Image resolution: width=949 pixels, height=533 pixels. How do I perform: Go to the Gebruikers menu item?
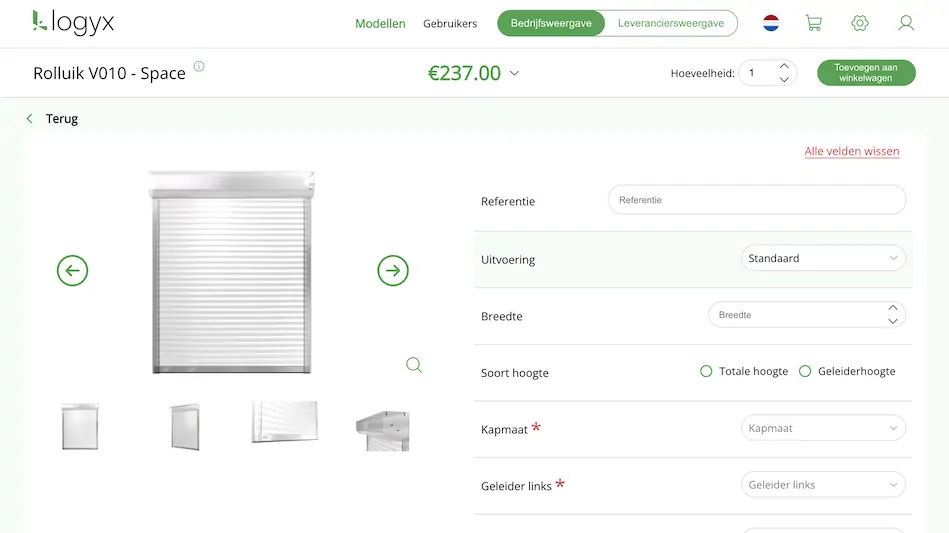pyautogui.click(x=450, y=24)
